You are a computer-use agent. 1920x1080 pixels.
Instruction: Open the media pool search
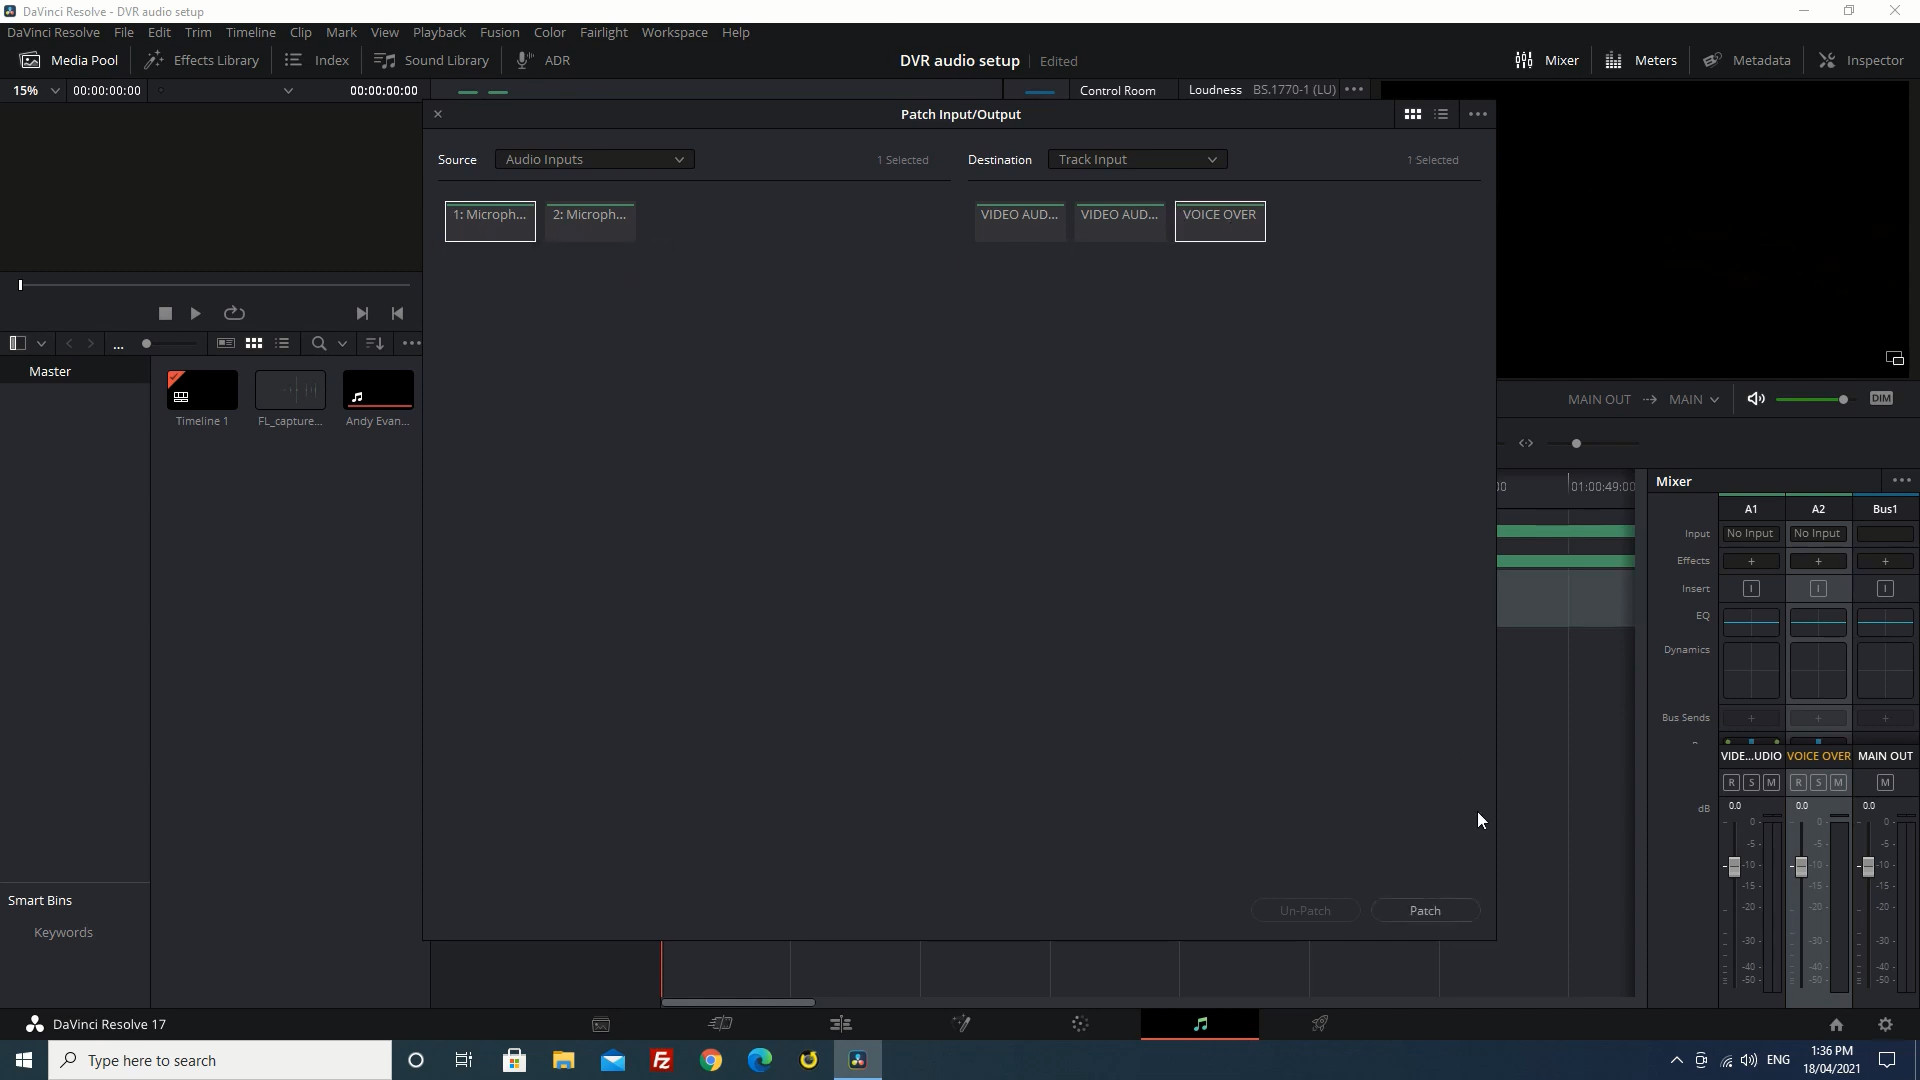point(319,343)
